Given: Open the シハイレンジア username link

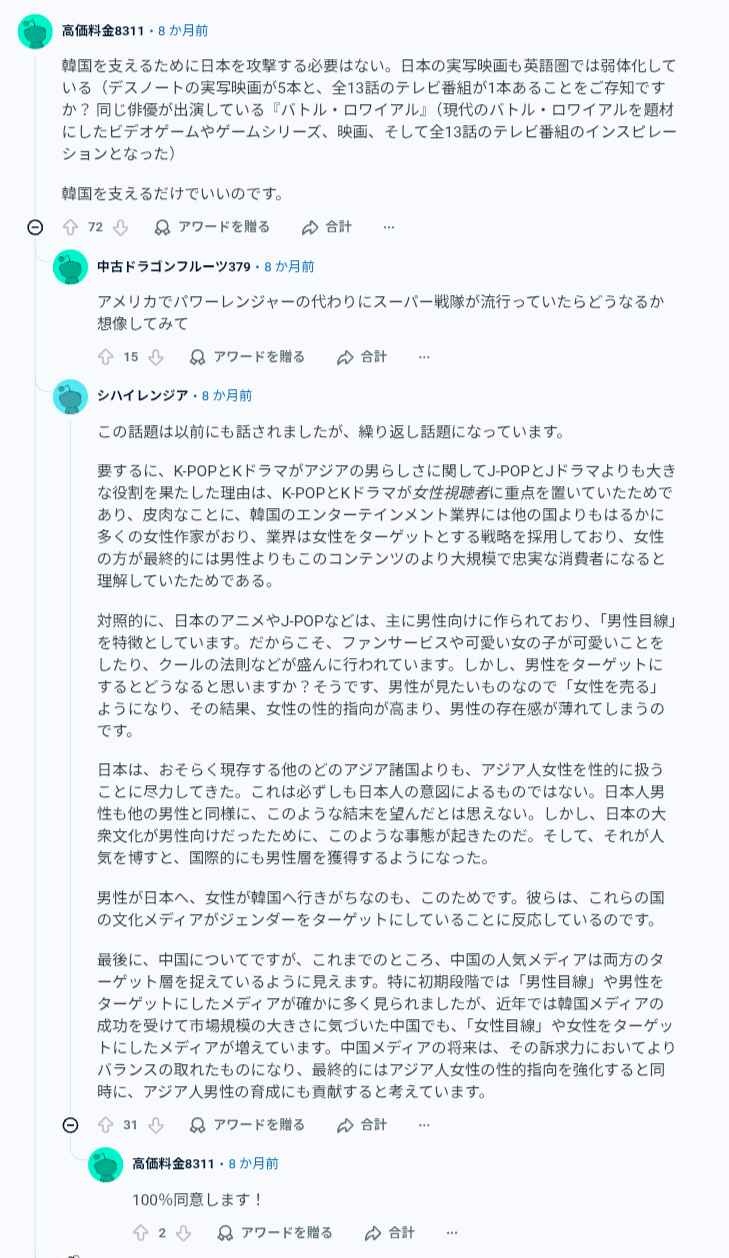Looking at the screenshot, I should [x=142, y=396].
